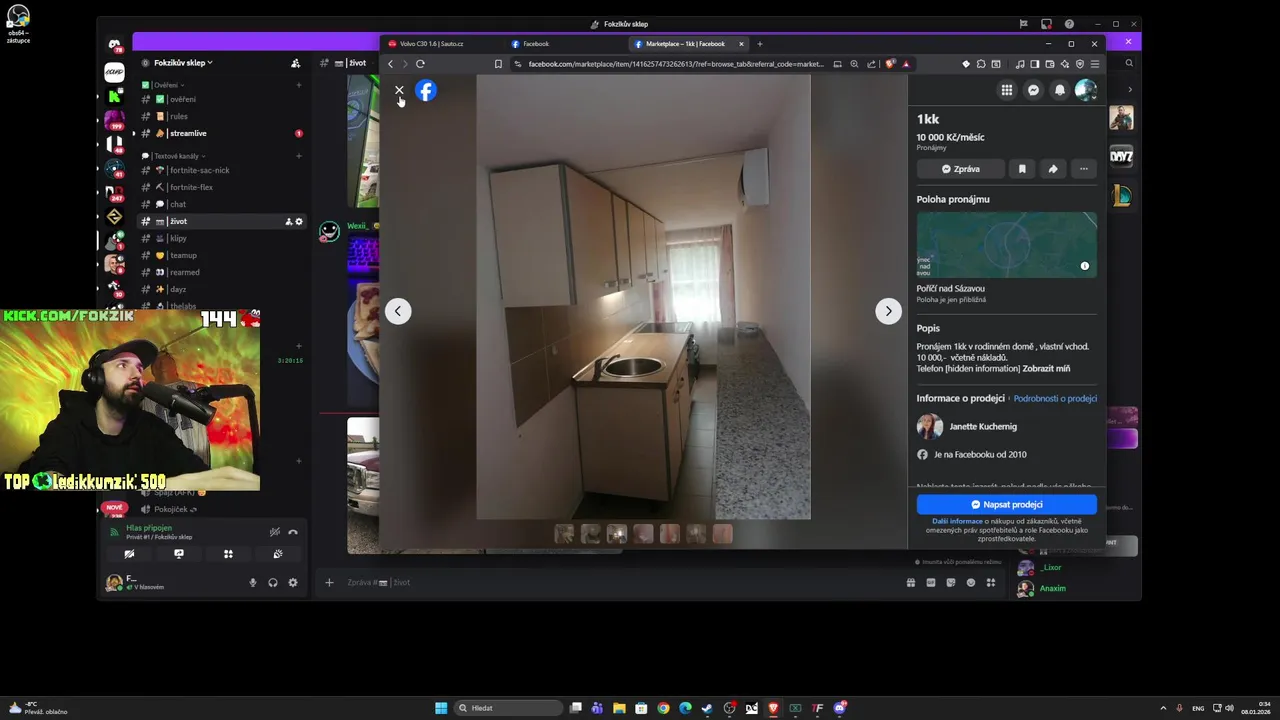1280x720 pixels.
Task: Deafen with the Discord headphones icon
Action: coord(273,582)
